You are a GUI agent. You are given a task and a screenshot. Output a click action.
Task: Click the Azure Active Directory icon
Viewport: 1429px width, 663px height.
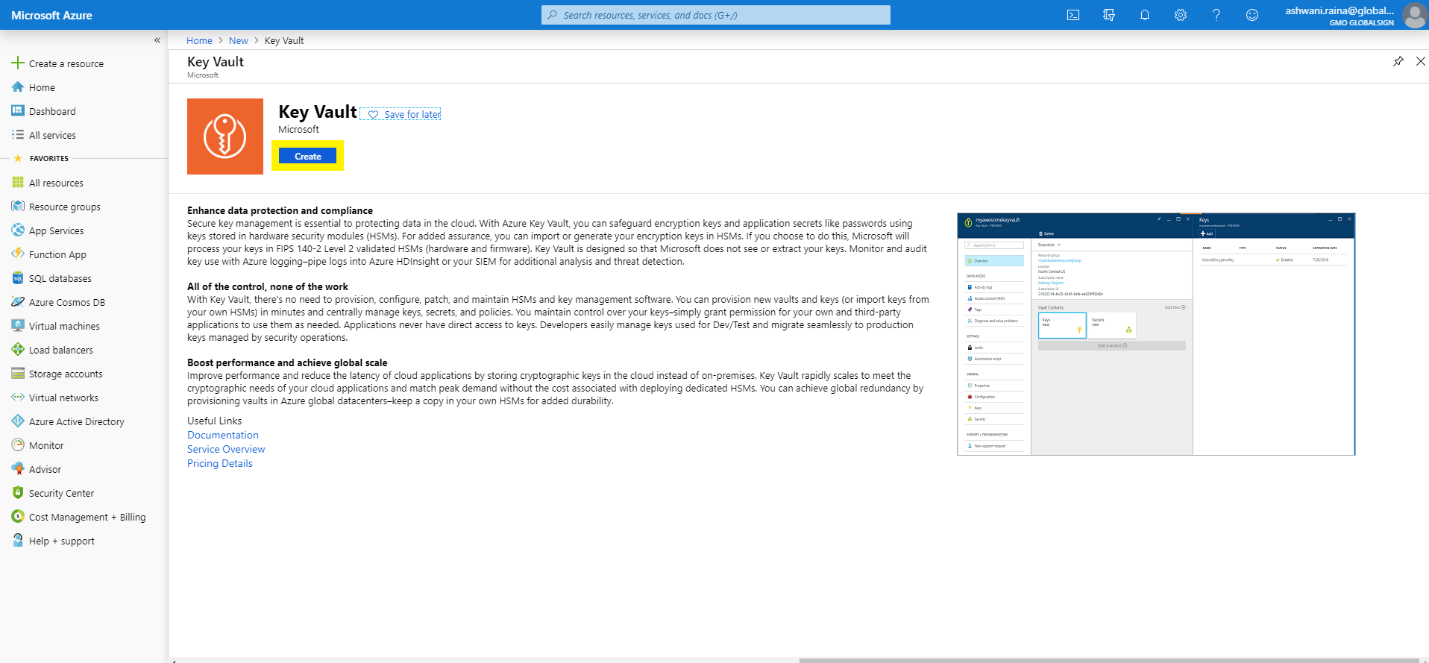coord(17,422)
